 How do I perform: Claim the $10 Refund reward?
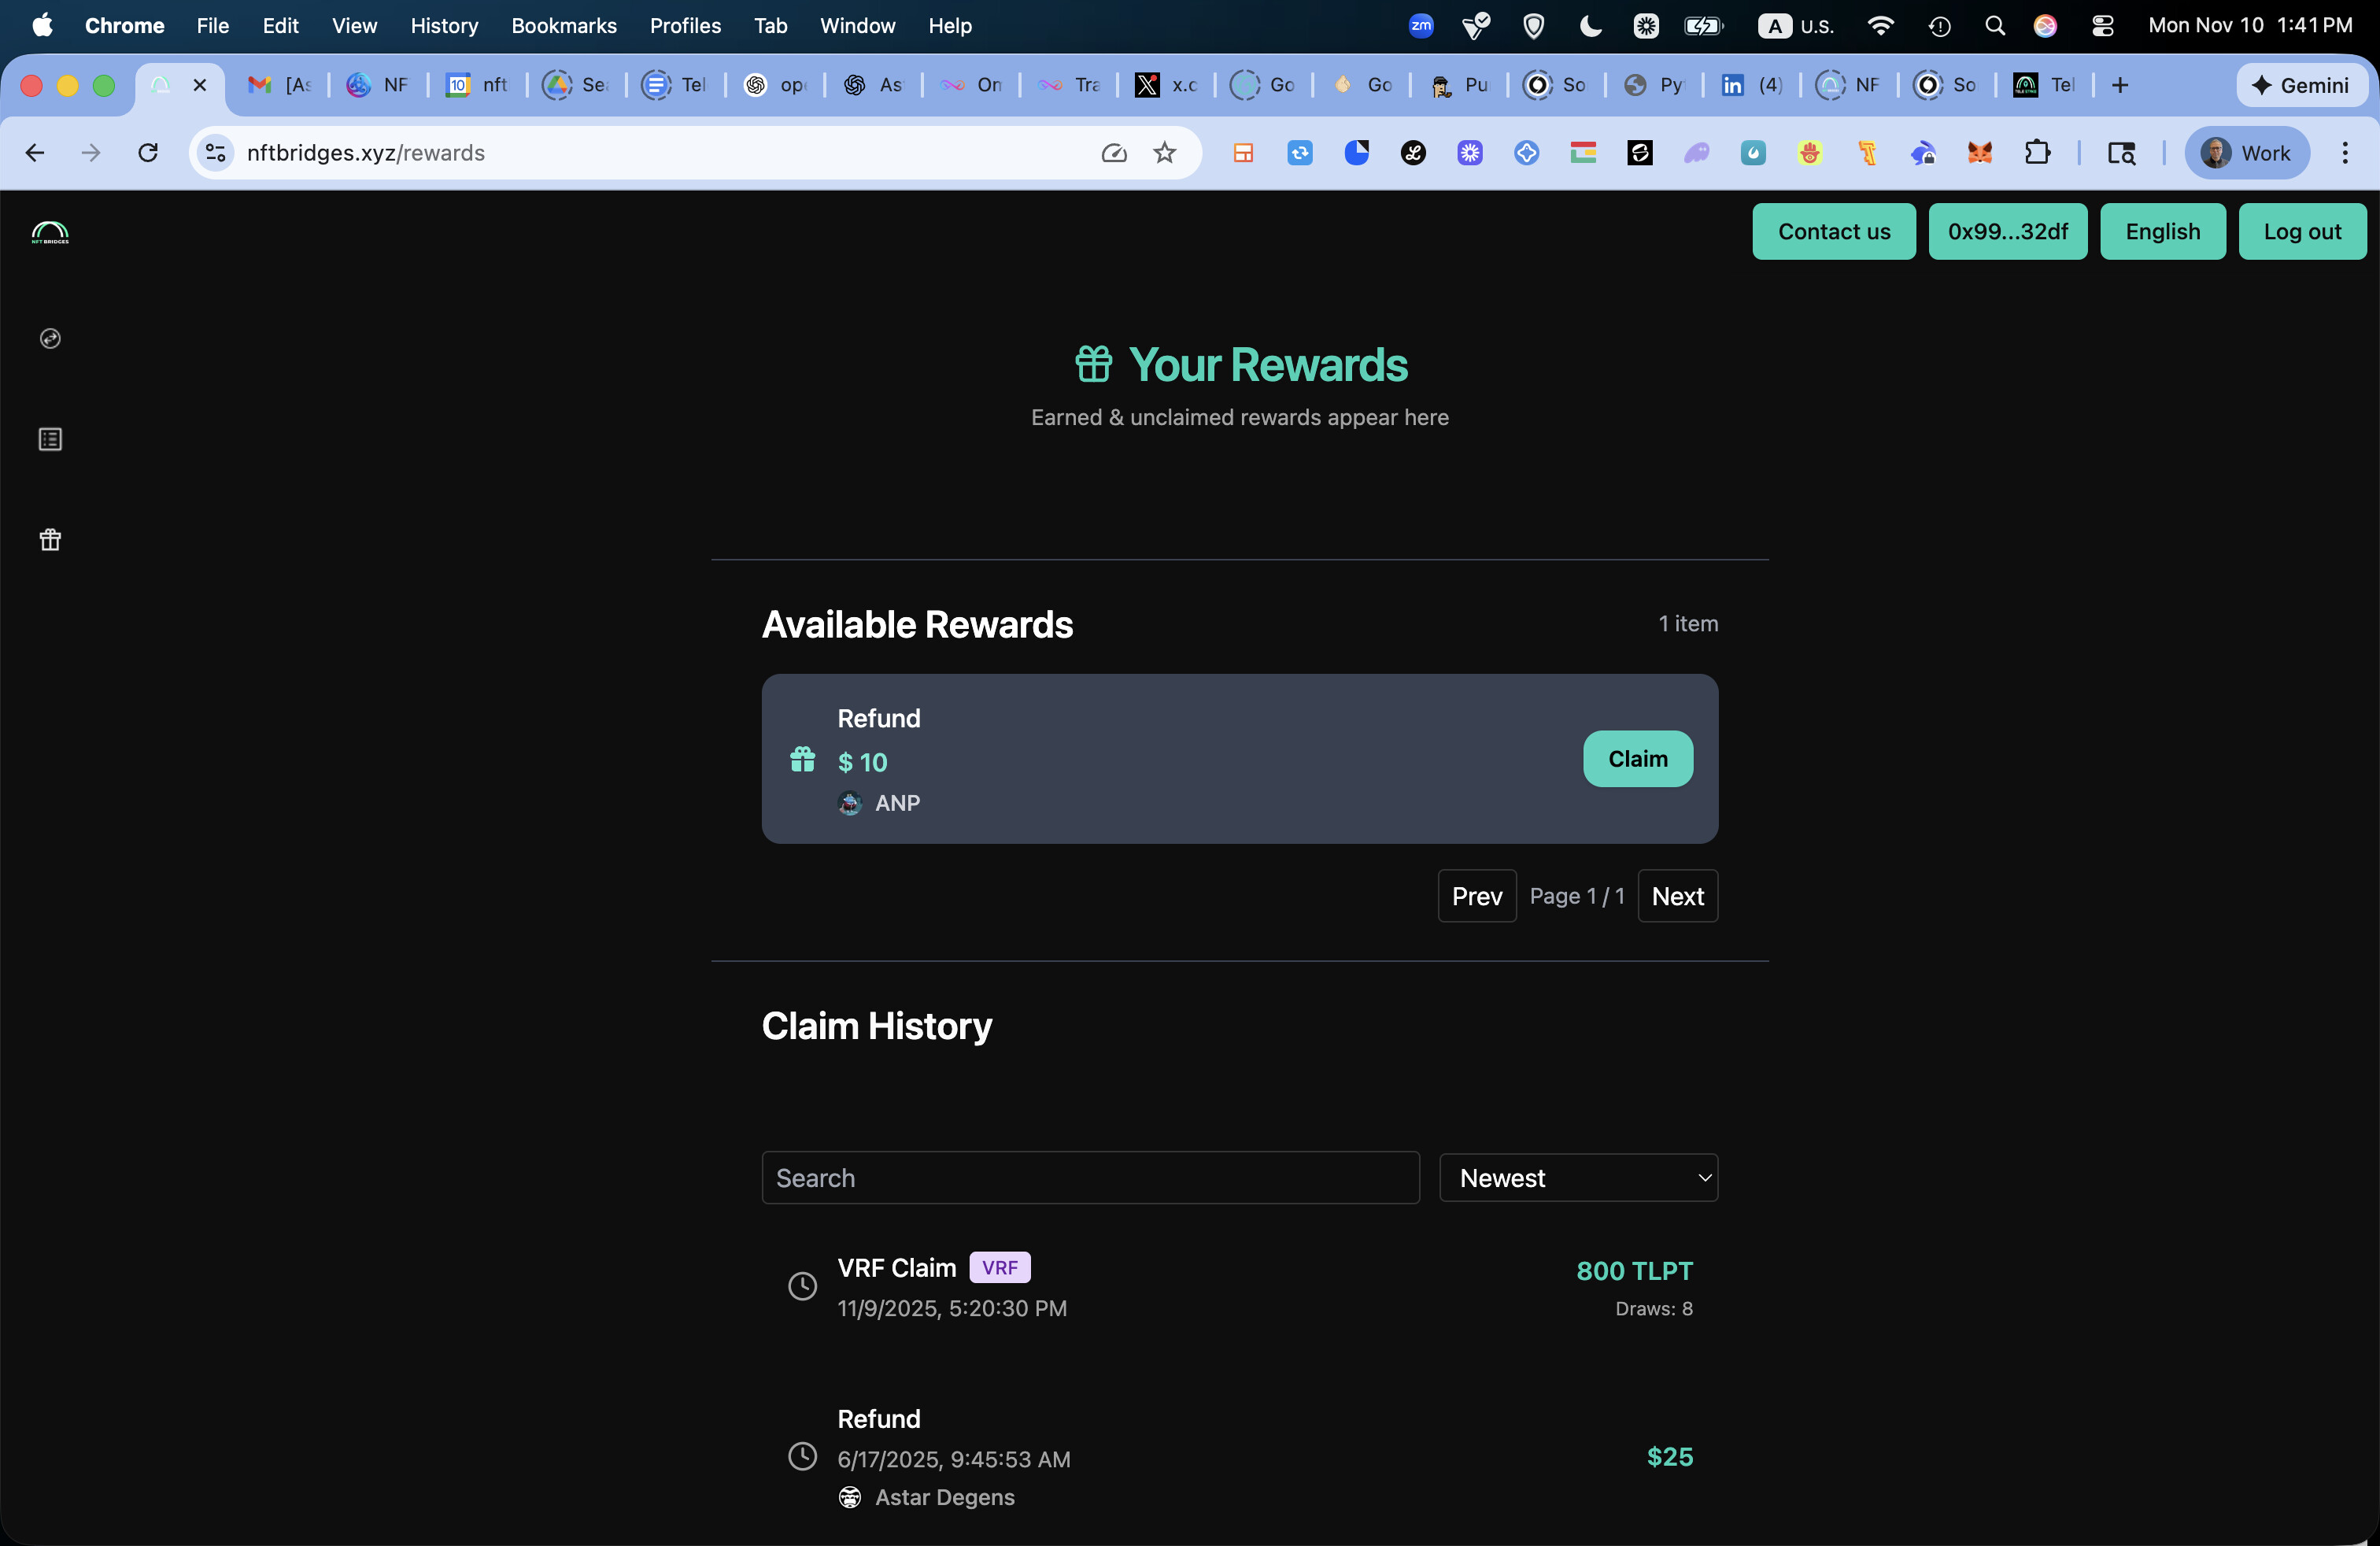1637,759
